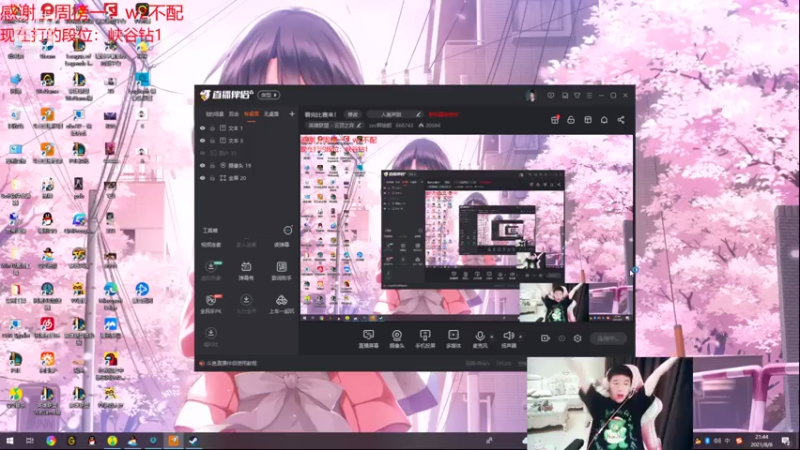Hide the 摄像头 19 layer
This screenshot has height=450, width=800.
point(203,165)
